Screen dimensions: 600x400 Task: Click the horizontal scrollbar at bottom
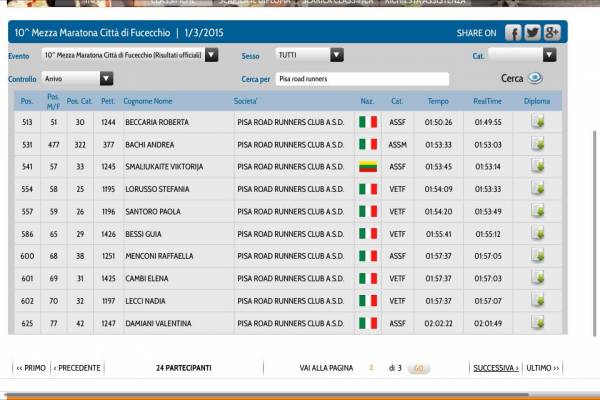[x=268, y=395]
